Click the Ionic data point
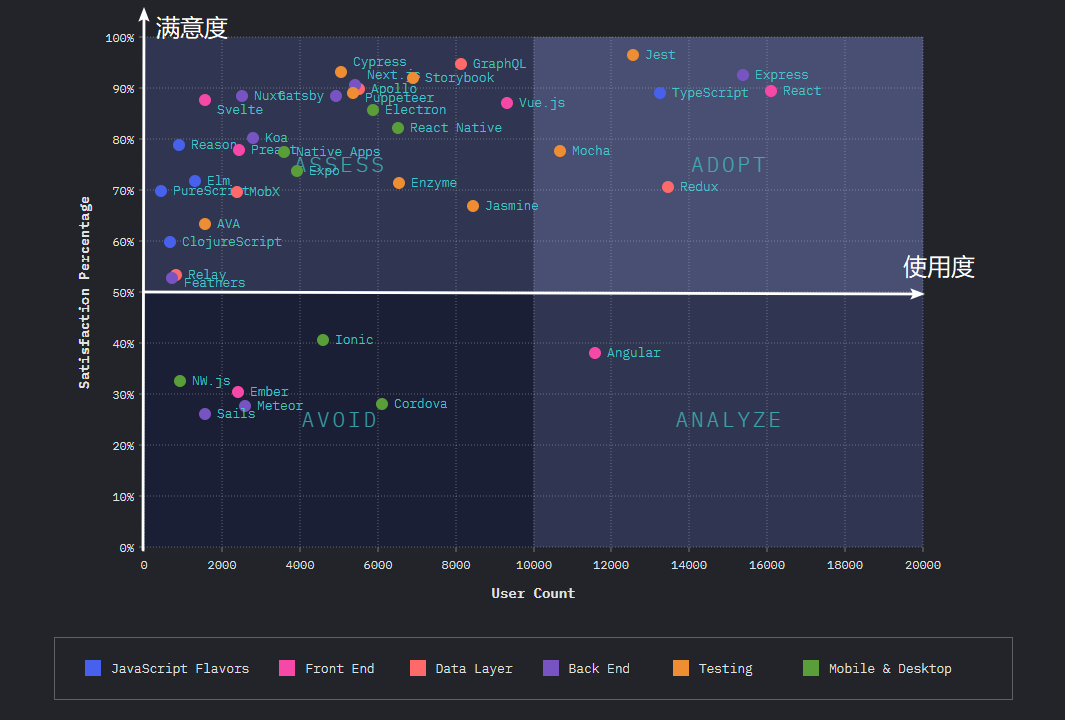The image size is (1065, 720). [x=323, y=340]
